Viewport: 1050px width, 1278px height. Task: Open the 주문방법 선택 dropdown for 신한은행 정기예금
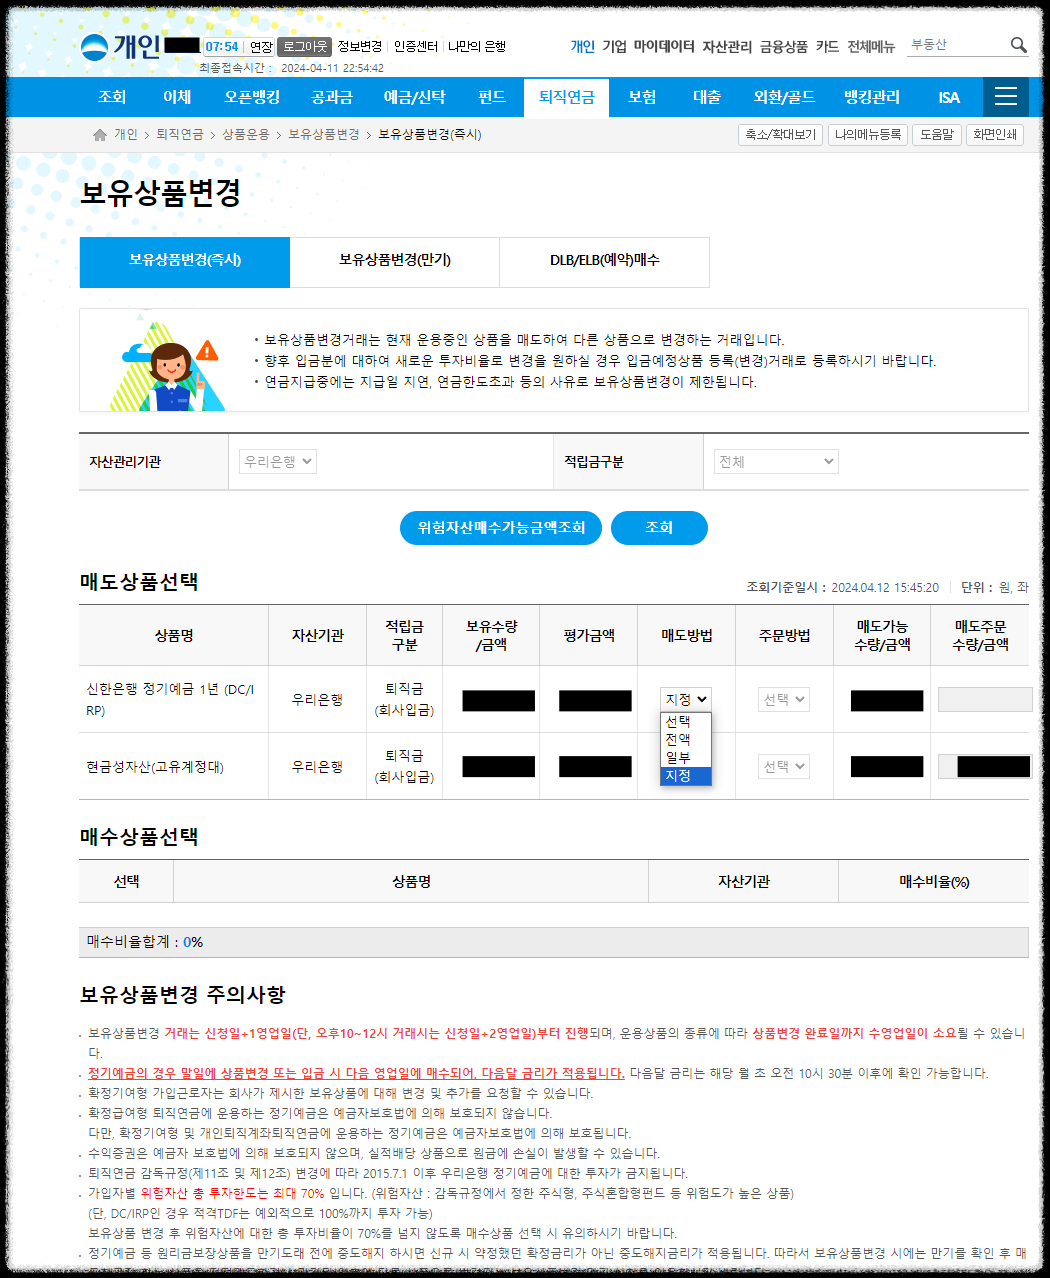coord(783,699)
